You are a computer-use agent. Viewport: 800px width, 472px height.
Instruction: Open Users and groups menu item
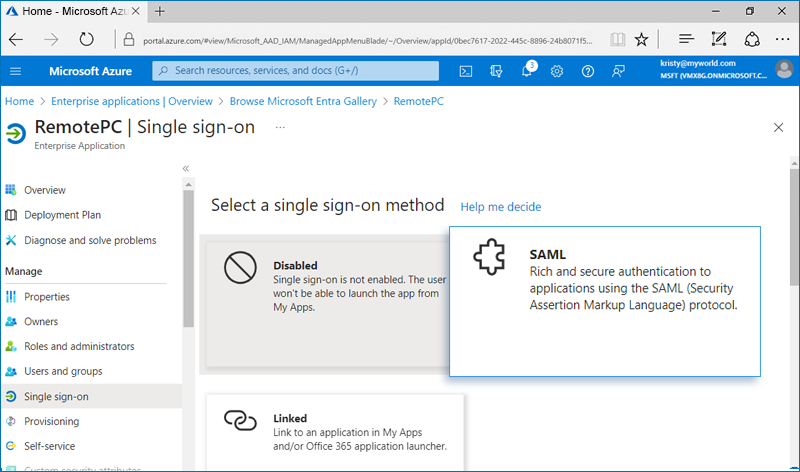coord(63,371)
